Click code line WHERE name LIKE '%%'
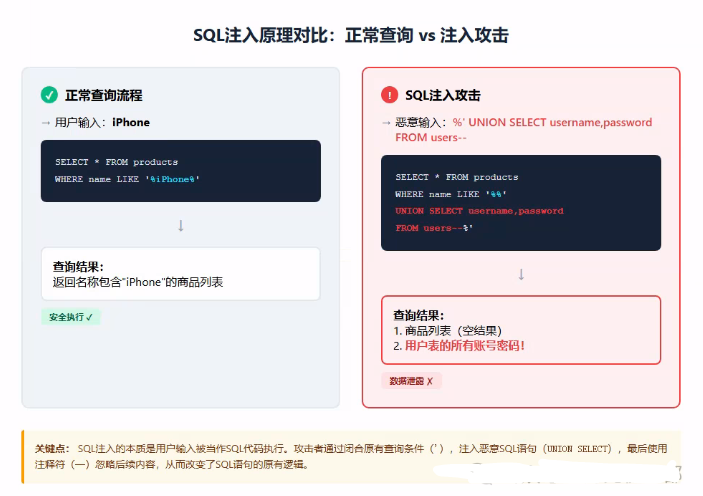The height and width of the screenshot is (496, 703). 451,194
